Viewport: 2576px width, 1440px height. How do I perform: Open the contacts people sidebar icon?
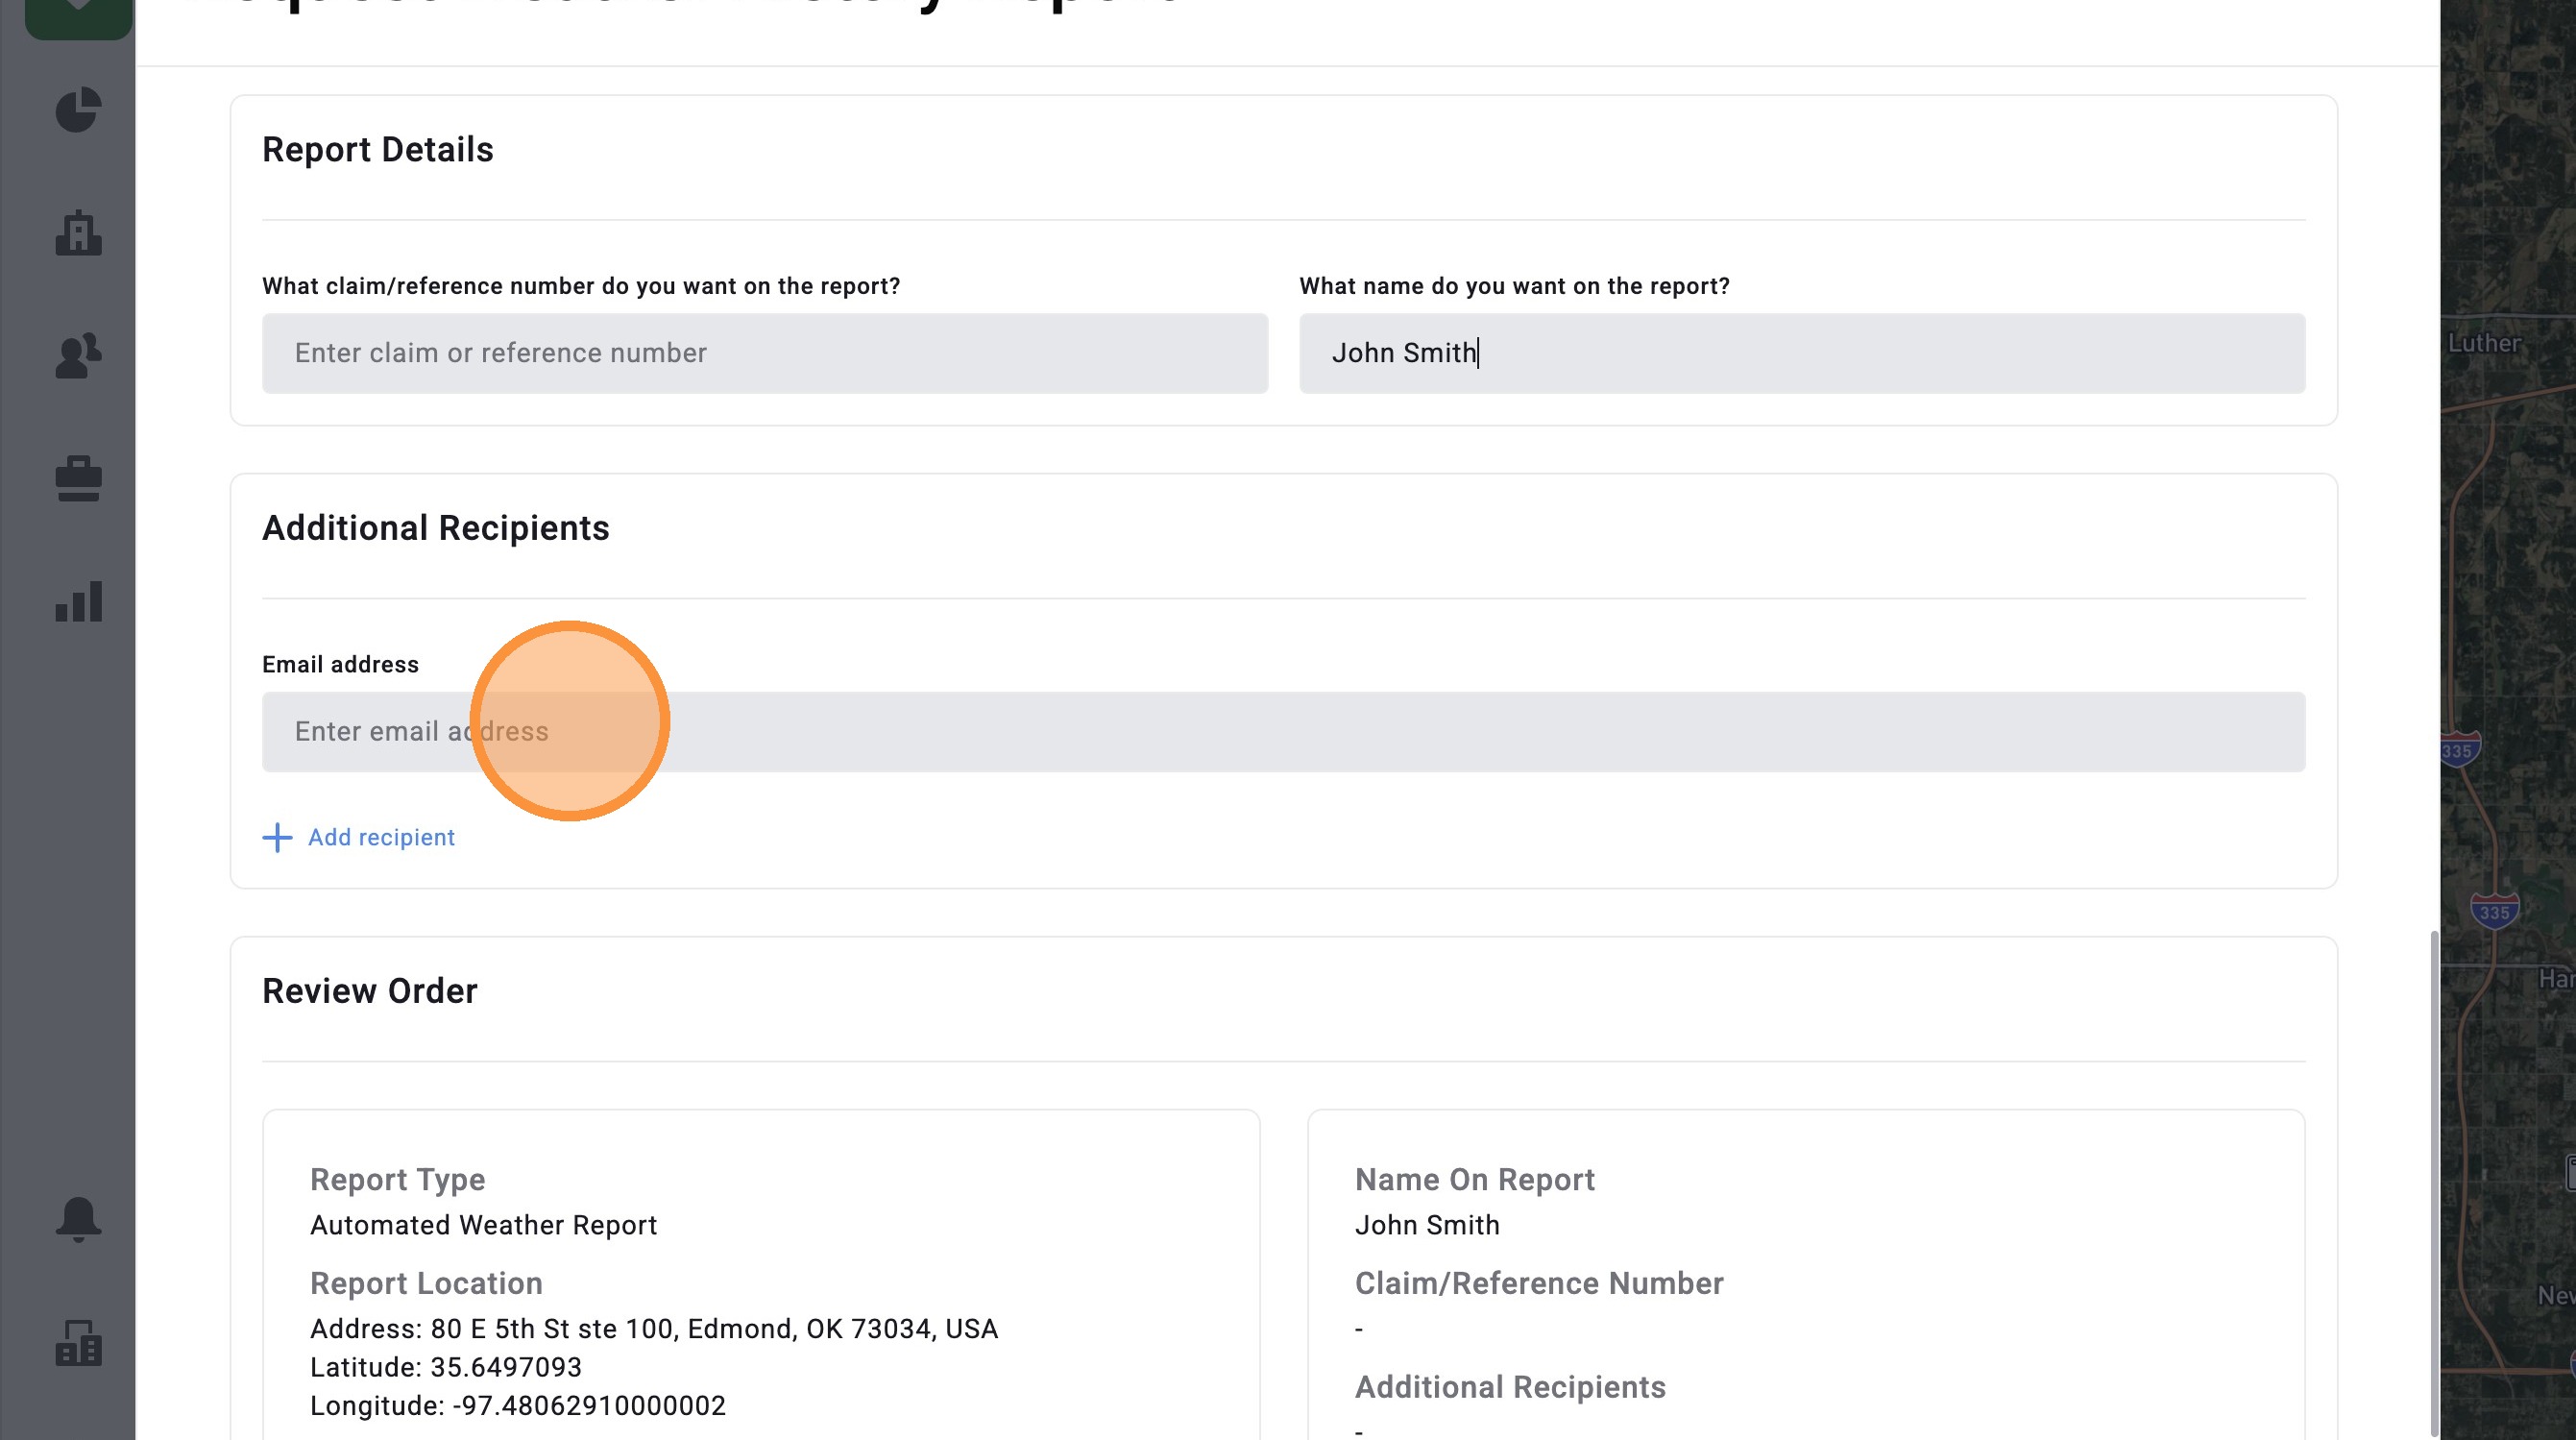click(x=78, y=355)
